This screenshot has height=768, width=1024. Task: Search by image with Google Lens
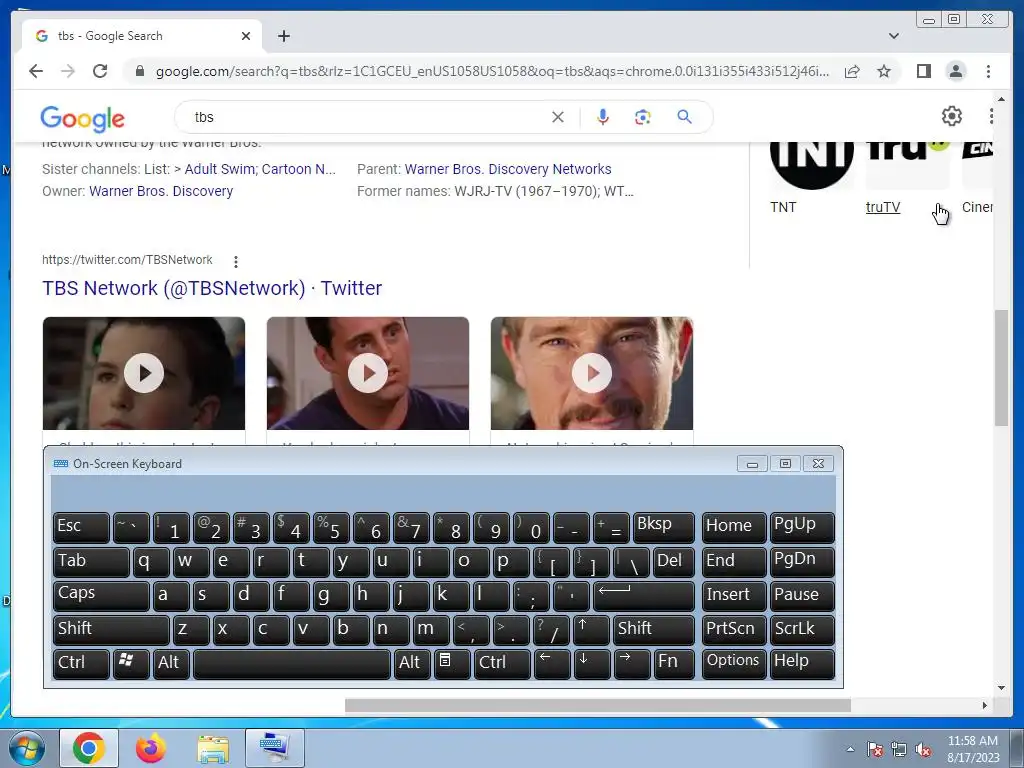point(643,117)
